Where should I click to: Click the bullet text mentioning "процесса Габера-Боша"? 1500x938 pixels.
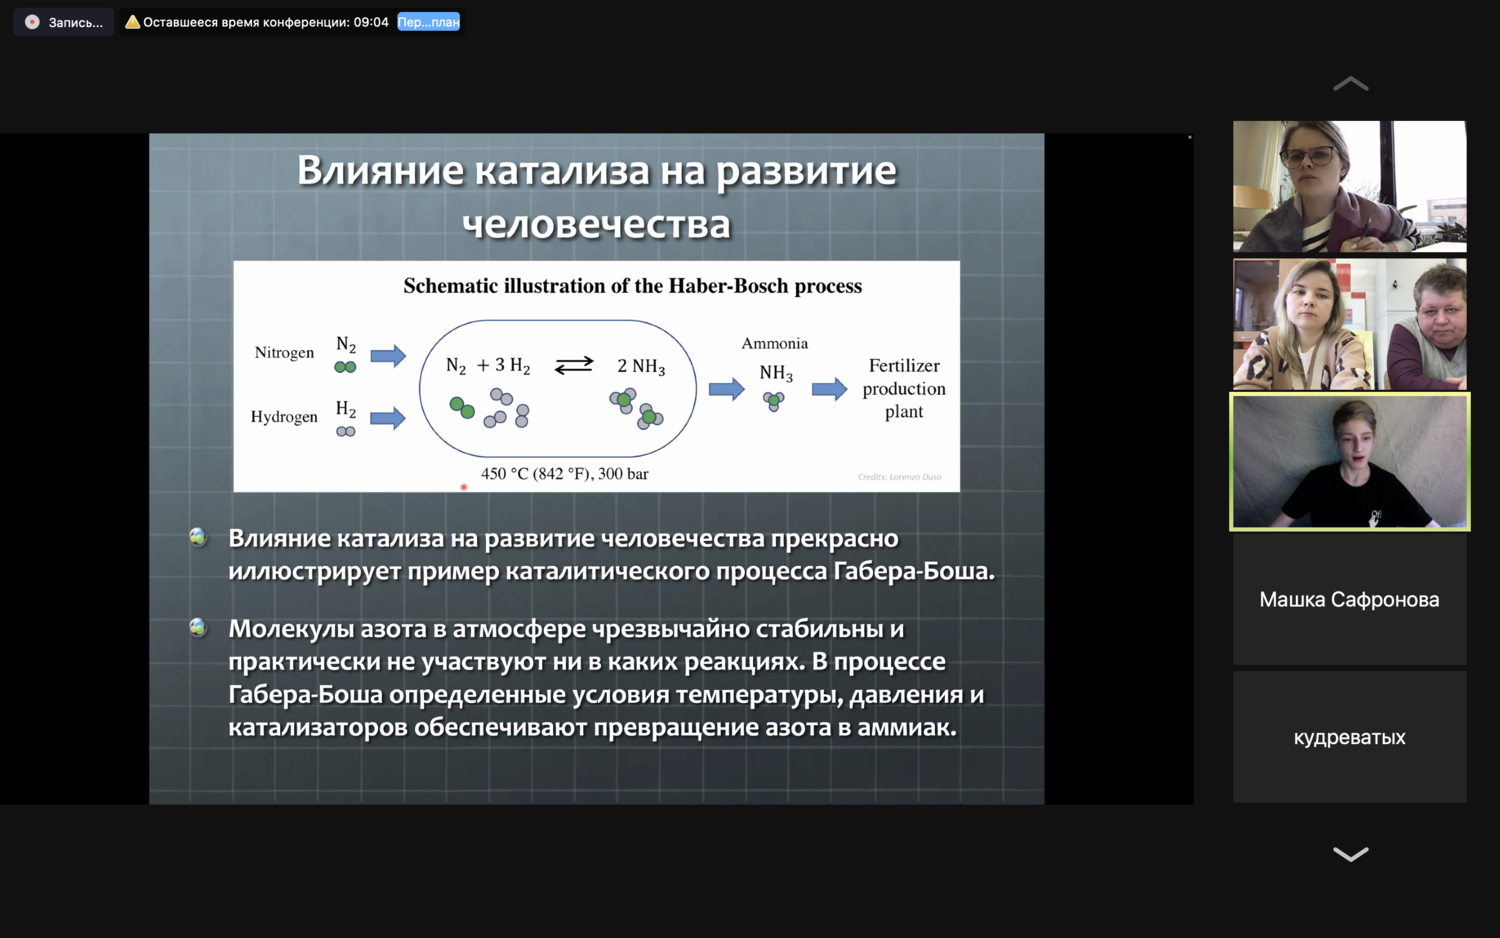click(x=611, y=555)
